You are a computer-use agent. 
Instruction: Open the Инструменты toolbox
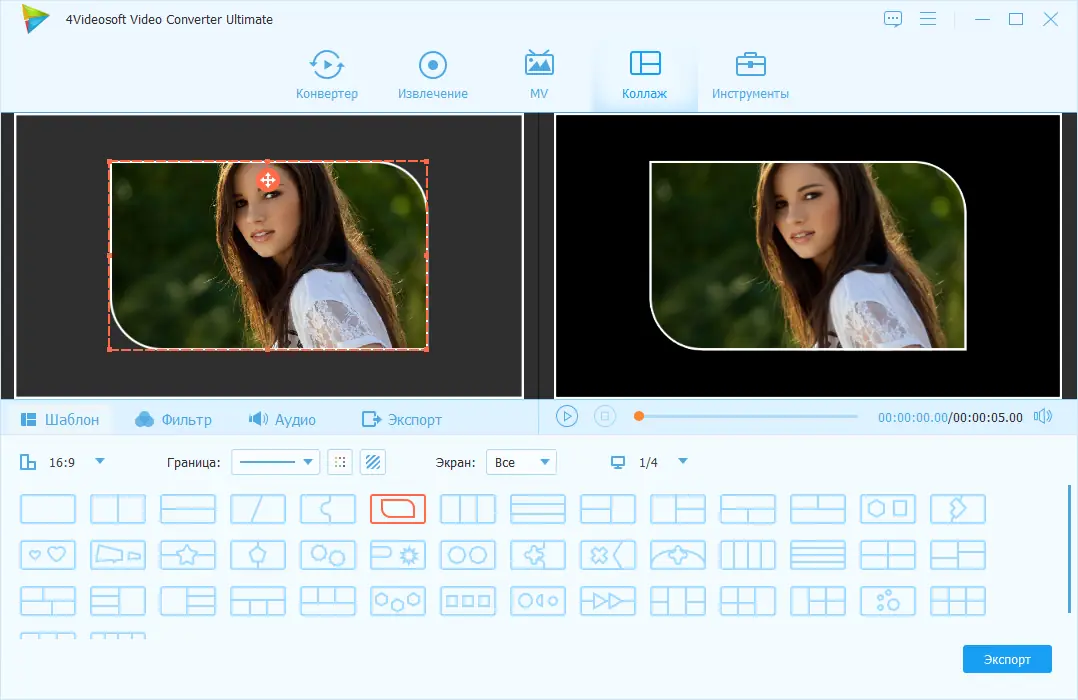(x=750, y=75)
